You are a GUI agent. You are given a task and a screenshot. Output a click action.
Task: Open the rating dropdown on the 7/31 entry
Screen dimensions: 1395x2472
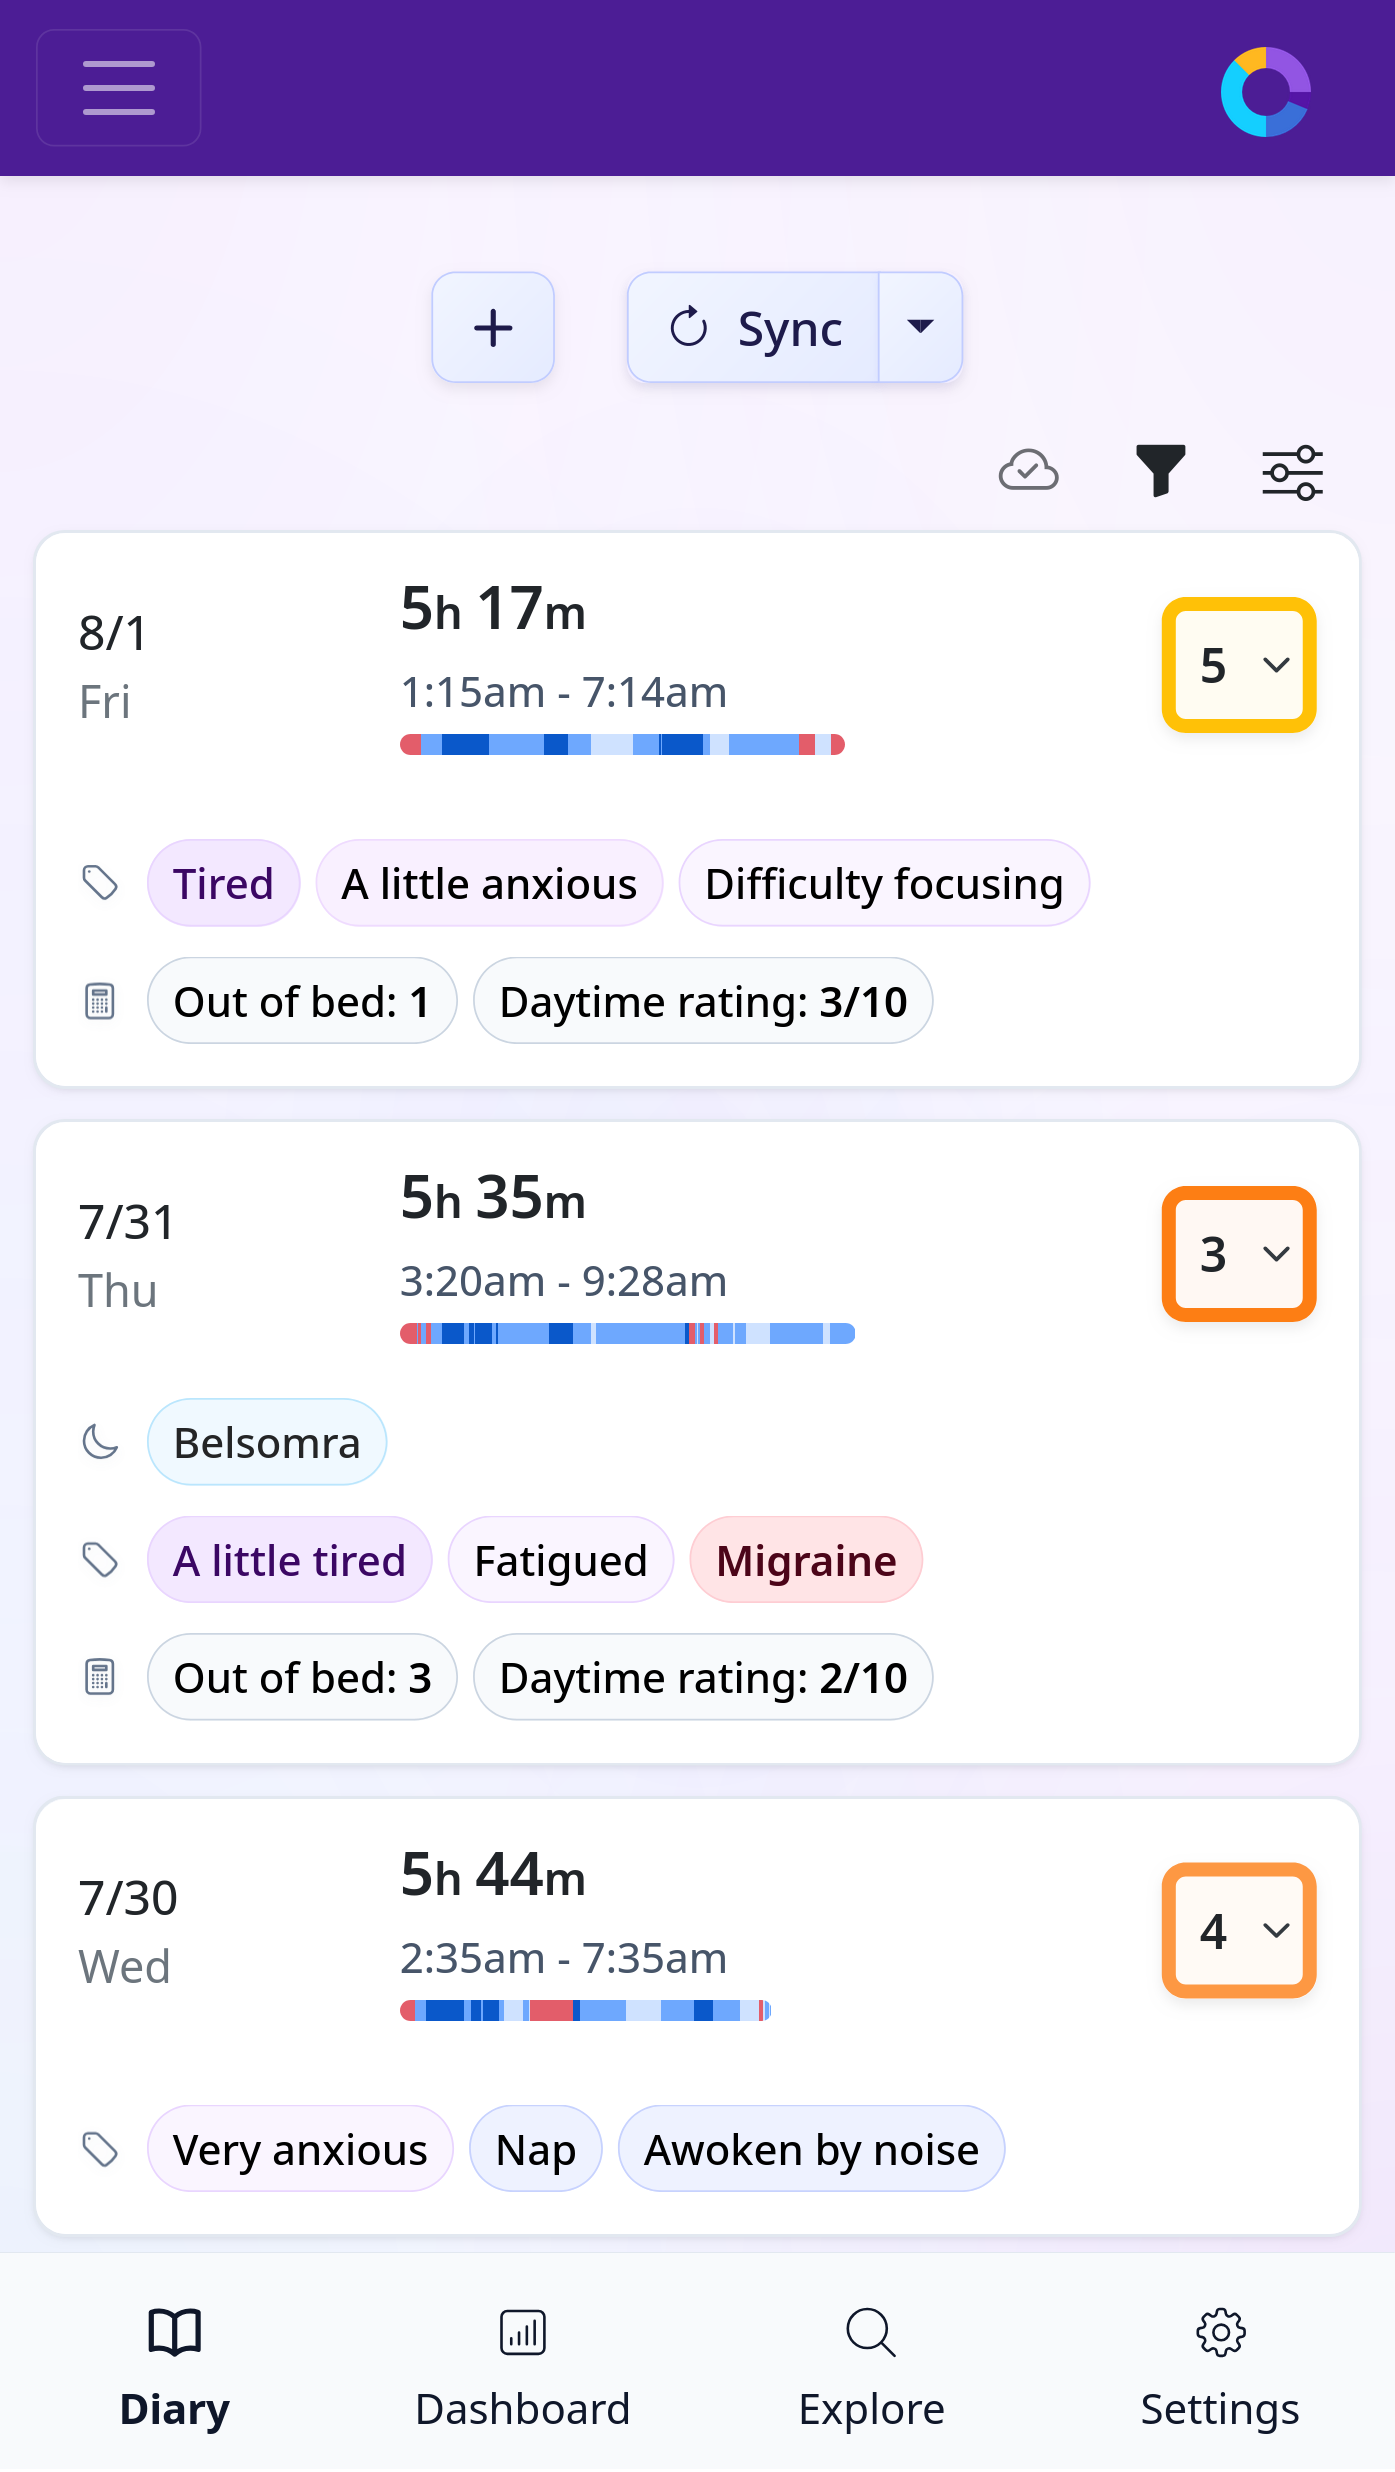click(x=1238, y=1255)
